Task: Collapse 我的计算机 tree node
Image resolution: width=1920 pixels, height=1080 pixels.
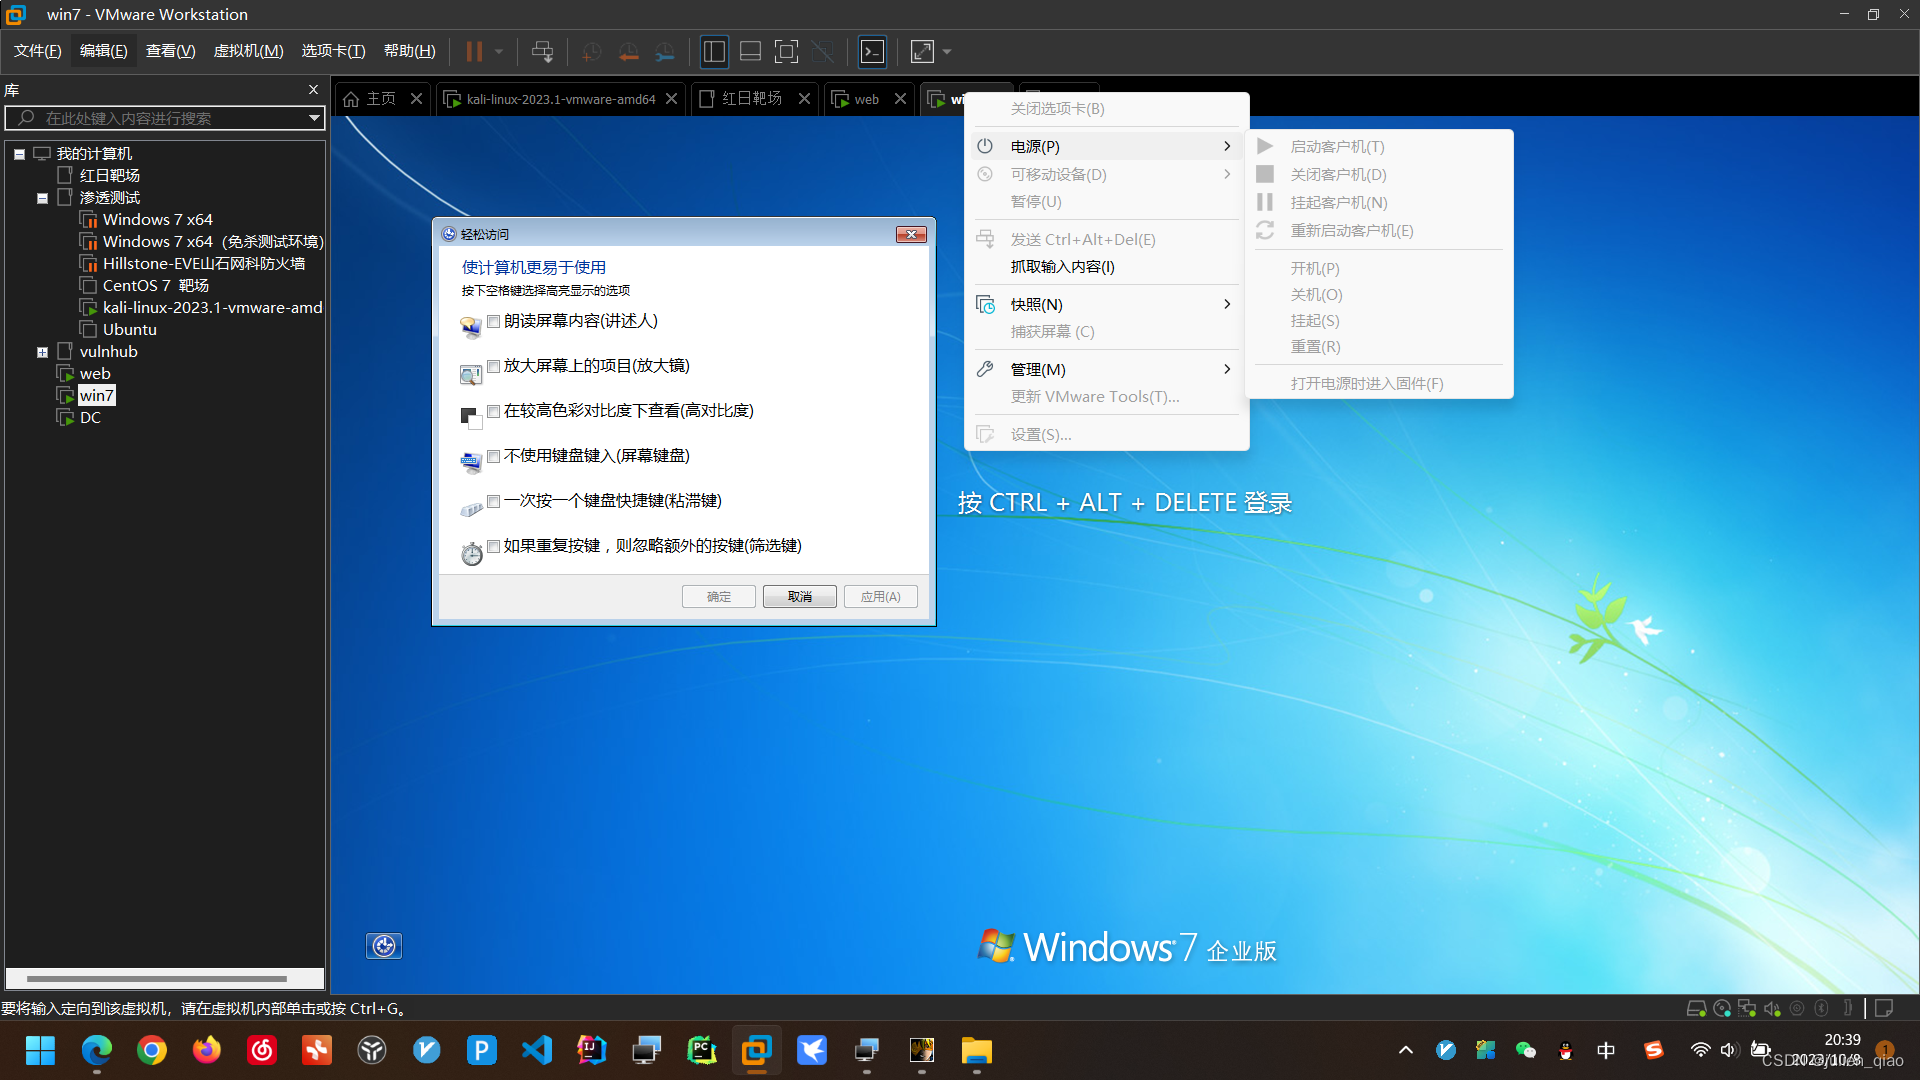Action: [x=19, y=154]
